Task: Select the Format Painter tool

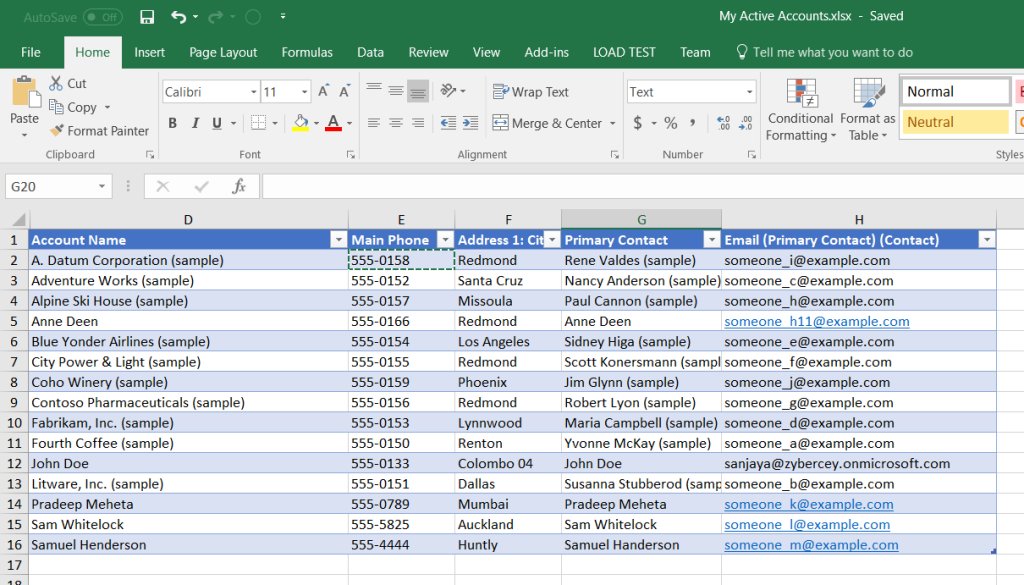Action: click(x=100, y=131)
